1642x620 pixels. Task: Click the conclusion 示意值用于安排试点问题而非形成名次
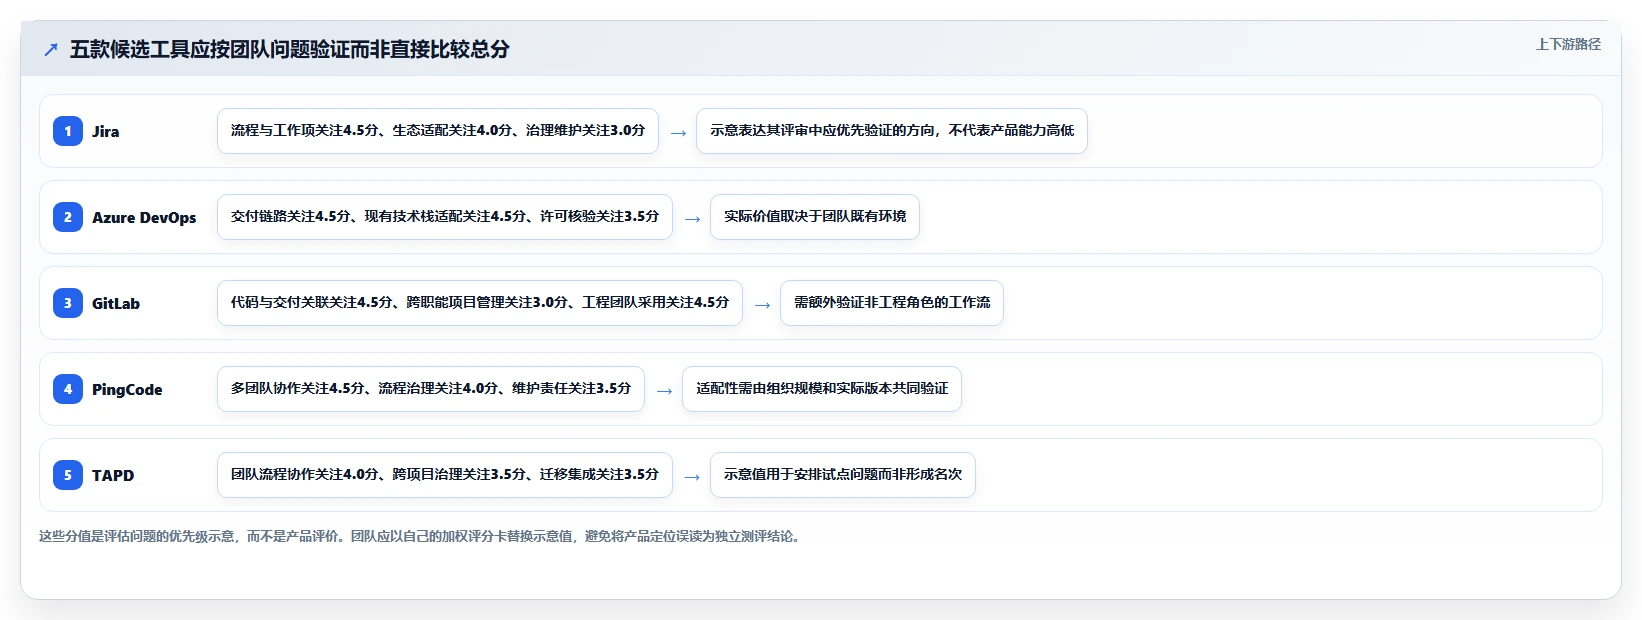pos(843,475)
